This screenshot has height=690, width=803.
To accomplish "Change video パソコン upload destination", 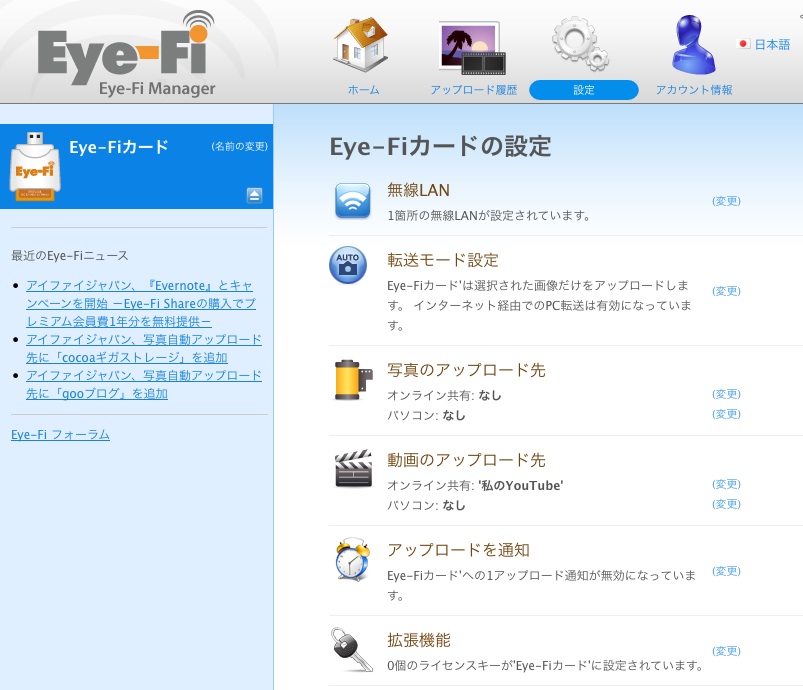I will 726,504.
